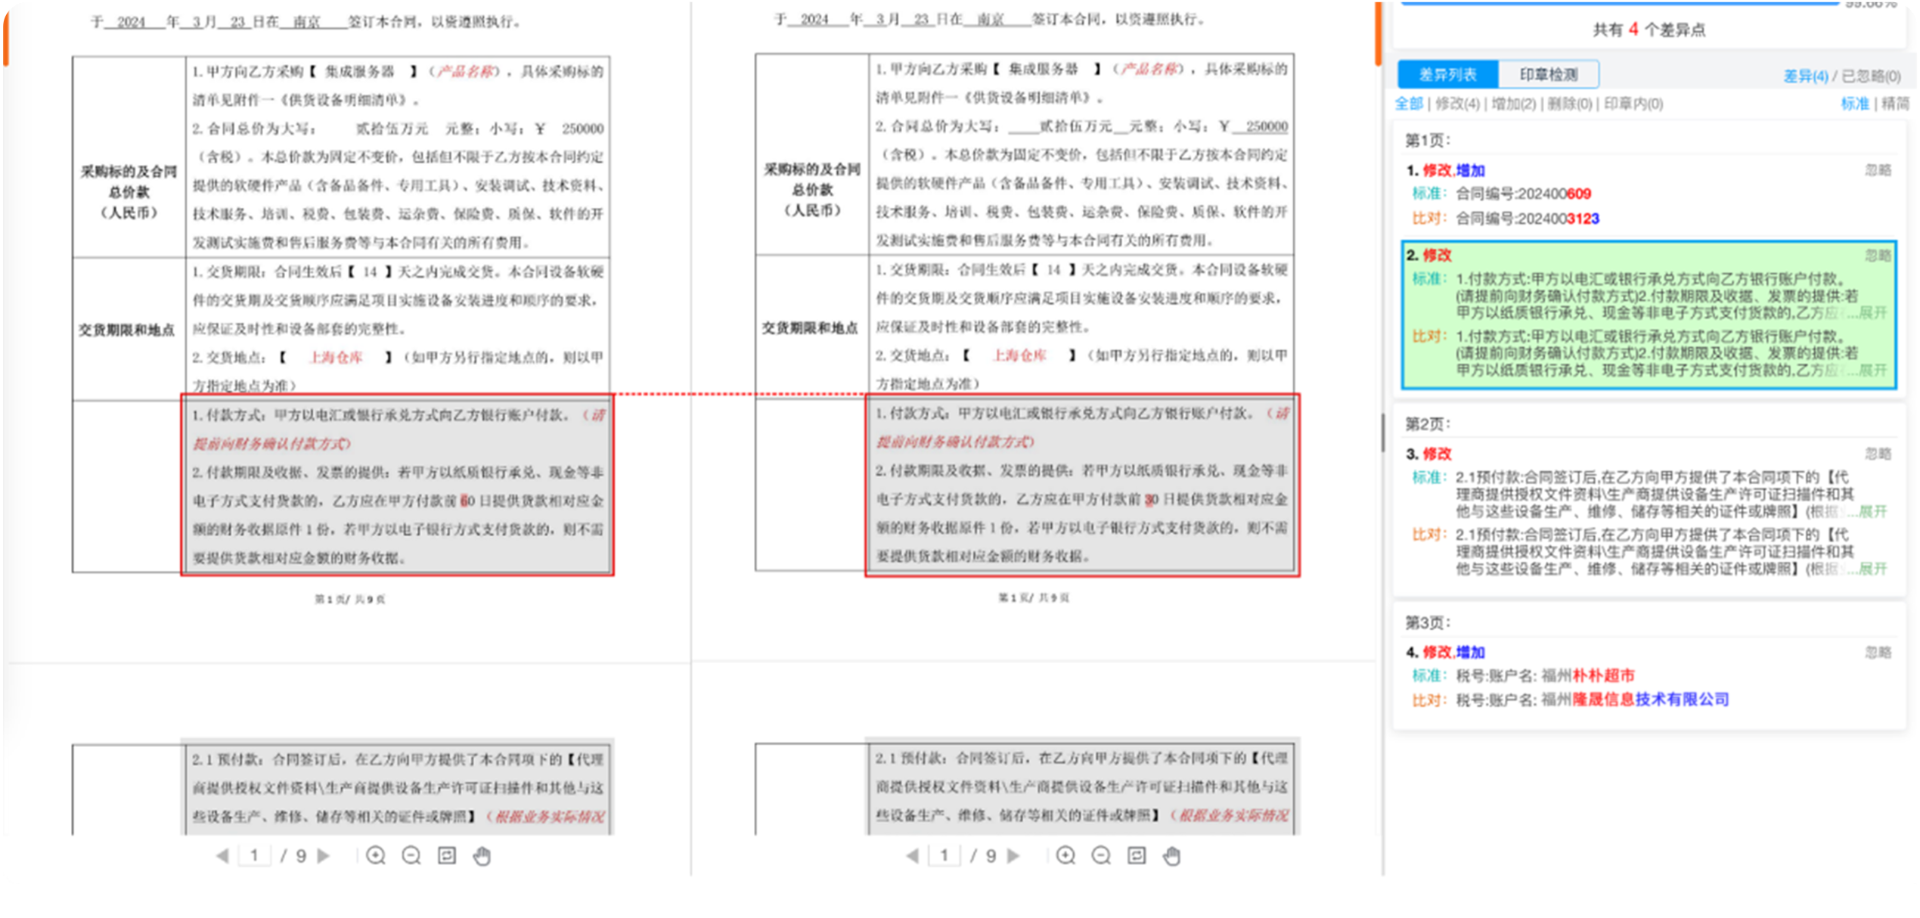Click 标准 line 福州朴朴超市
1920x918 pixels.
pyautogui.click(x=1545, y=676)
